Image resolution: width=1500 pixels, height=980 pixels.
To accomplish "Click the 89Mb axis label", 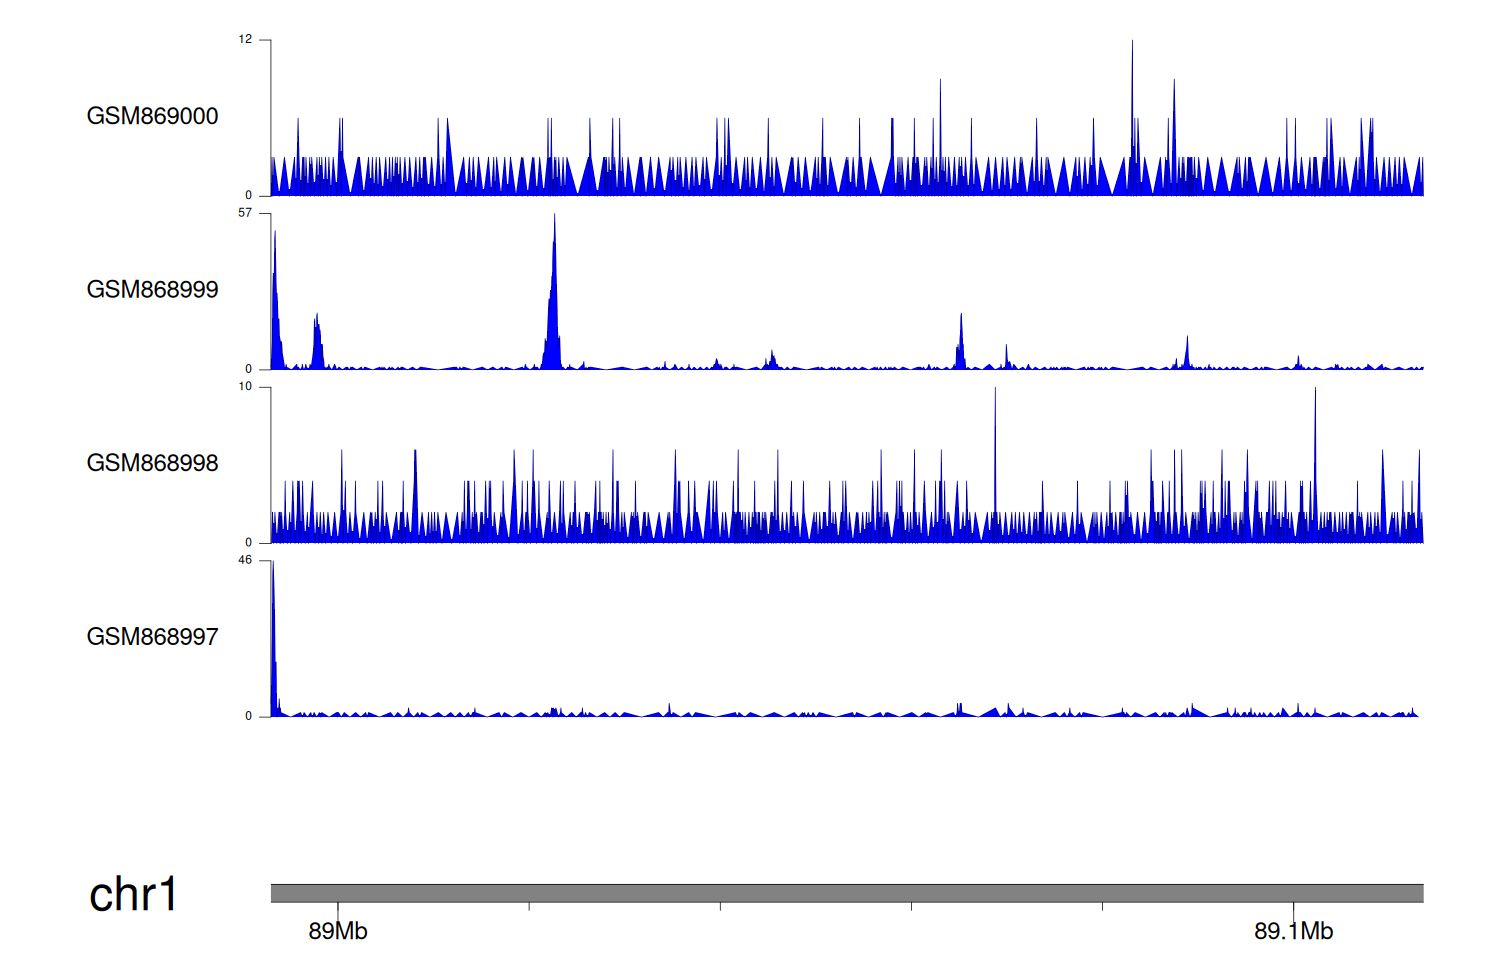I will [338, 931].
